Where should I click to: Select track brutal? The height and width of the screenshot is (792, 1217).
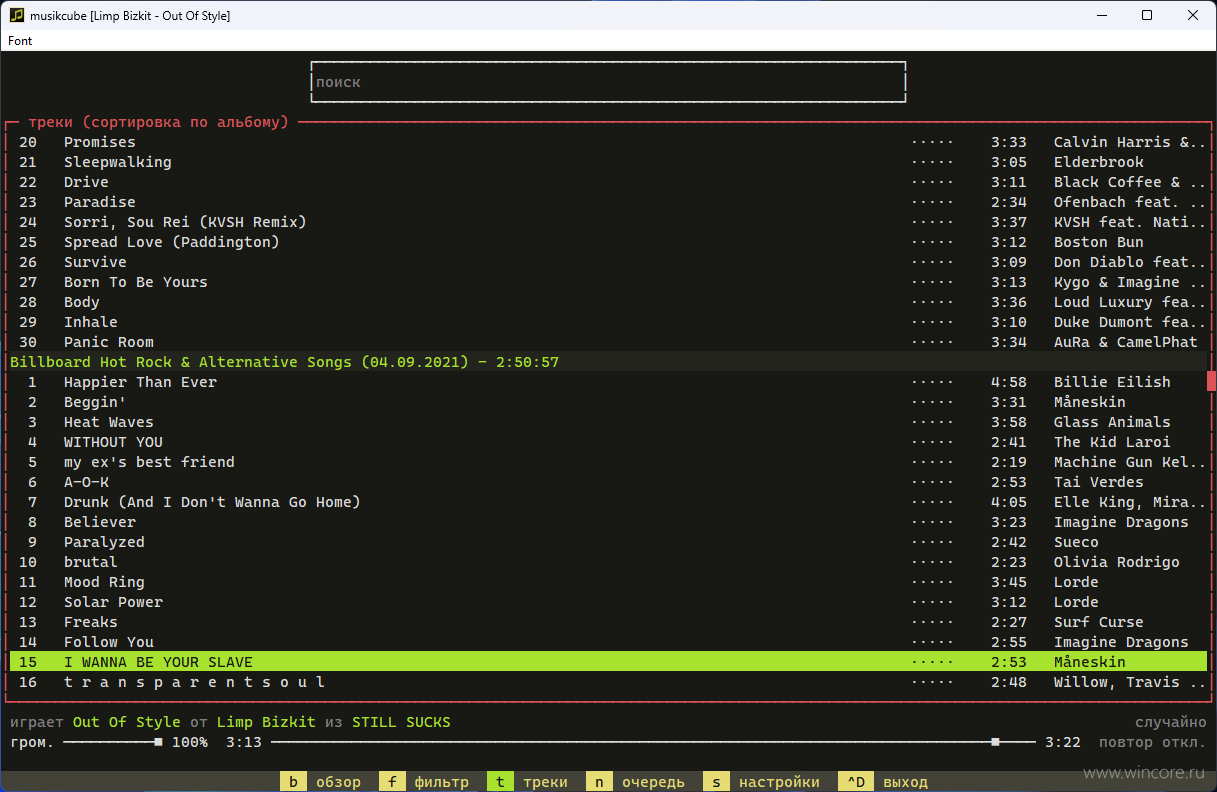[608, 562]
